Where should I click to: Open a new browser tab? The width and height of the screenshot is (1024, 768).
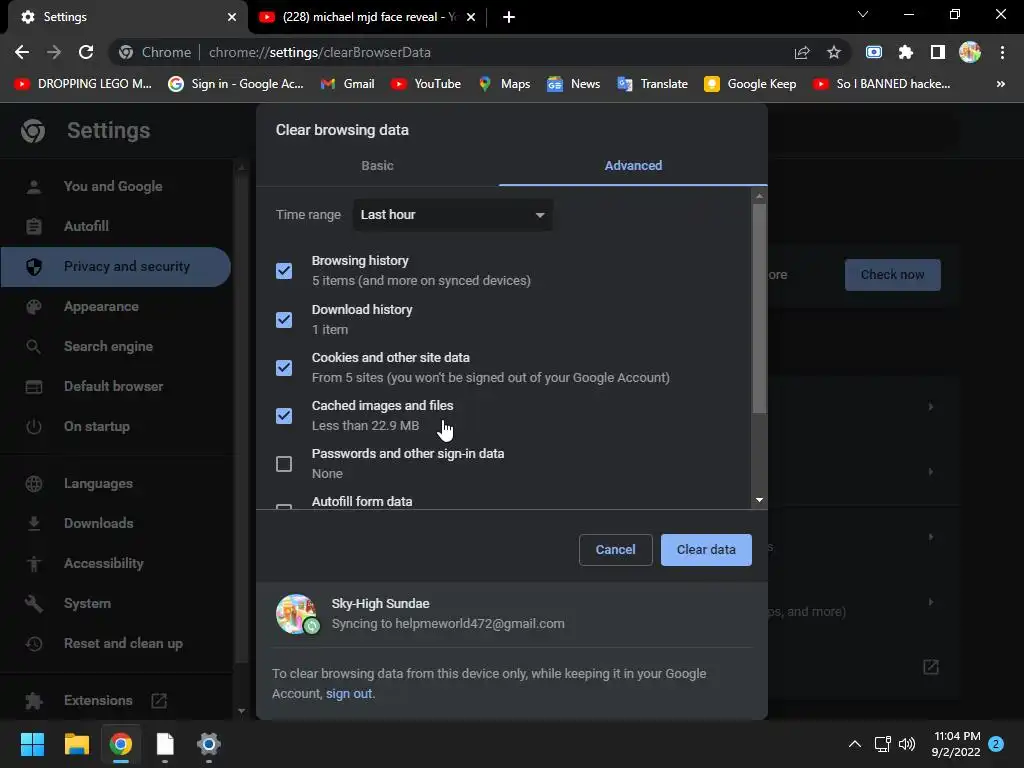(x=509, y=17)
